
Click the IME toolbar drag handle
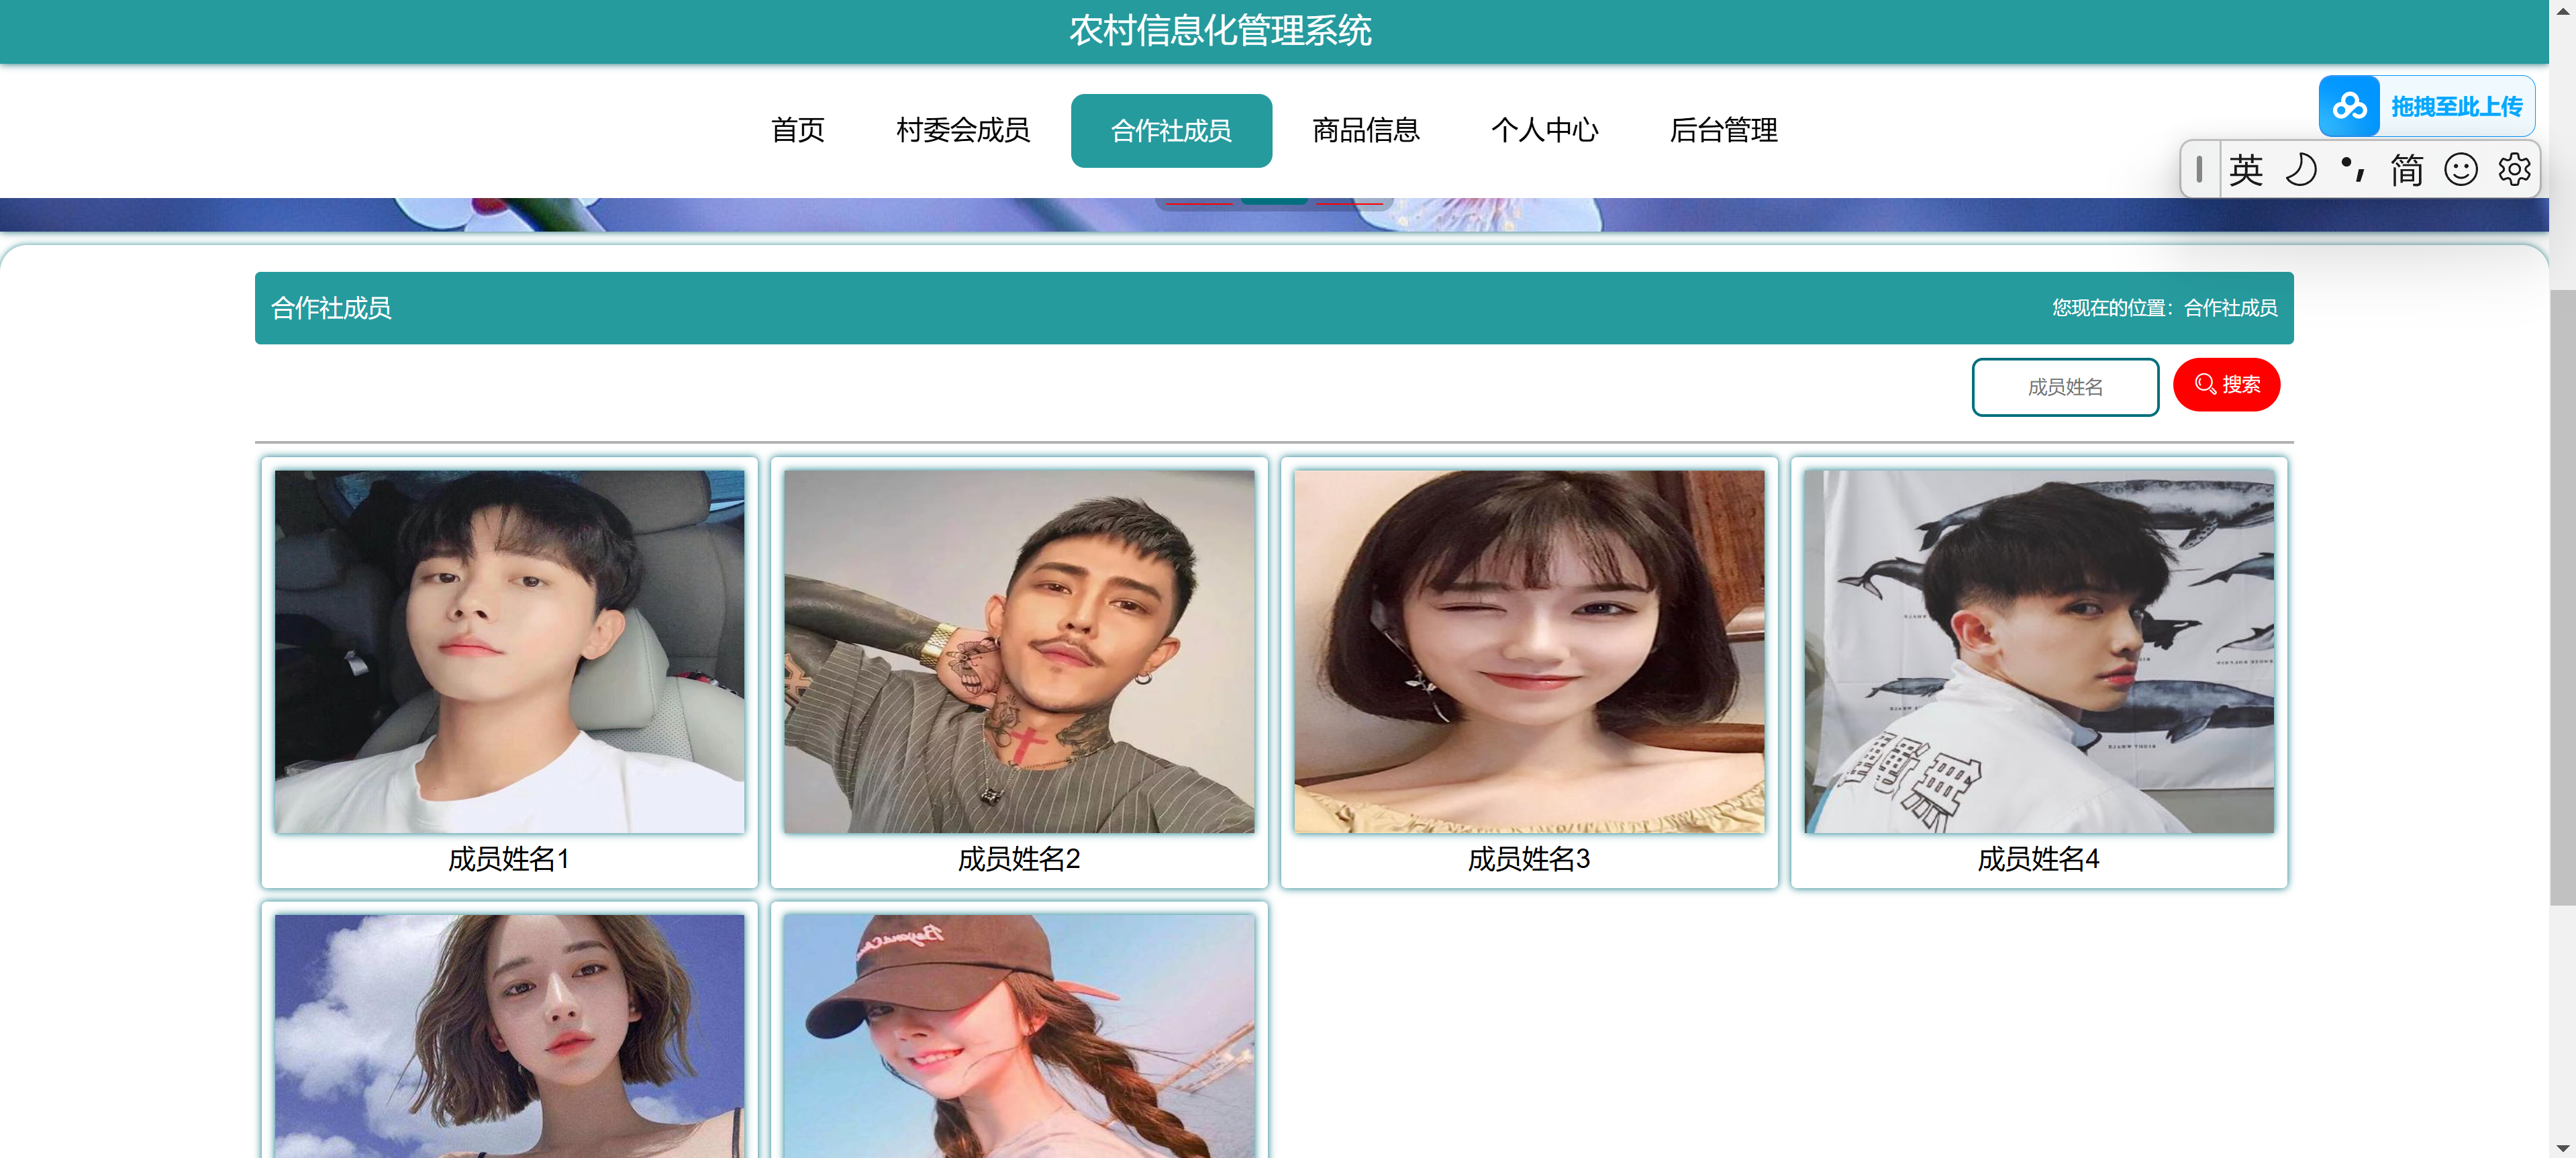[2199, 170]
